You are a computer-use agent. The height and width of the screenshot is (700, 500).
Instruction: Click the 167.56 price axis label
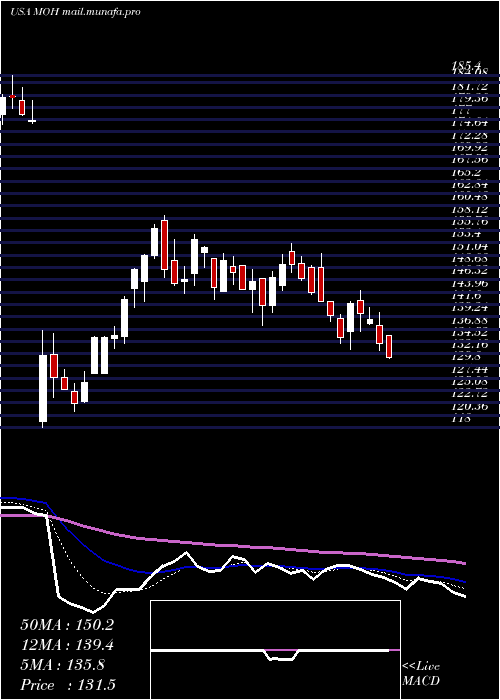[469, 160]
